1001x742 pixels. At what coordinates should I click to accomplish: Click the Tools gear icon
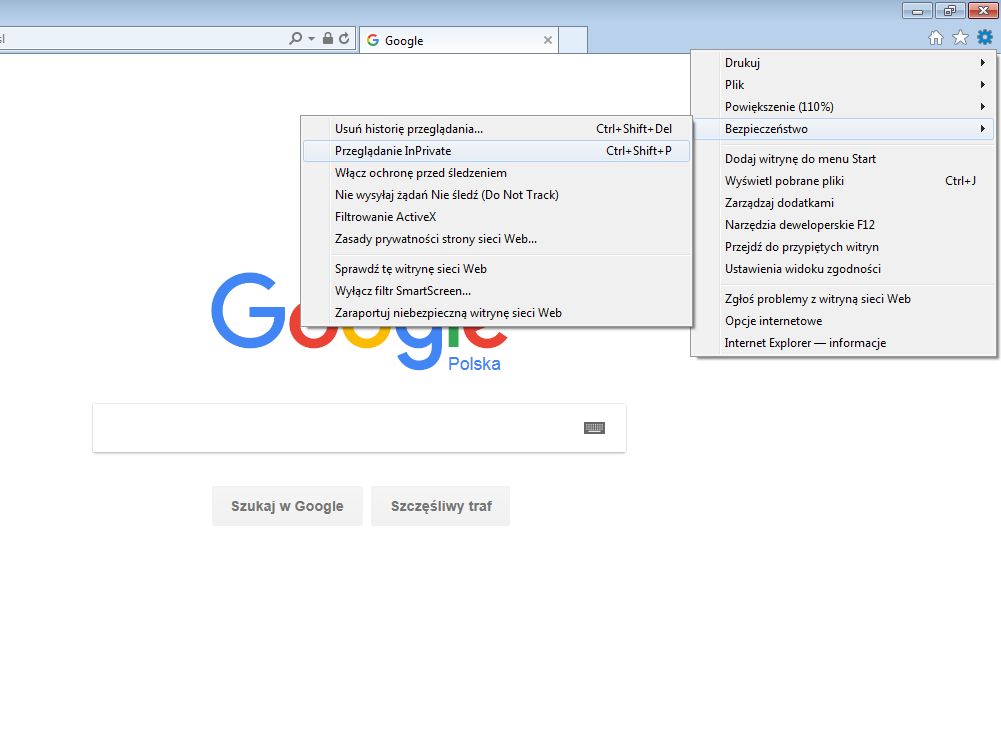coord(985,37)
